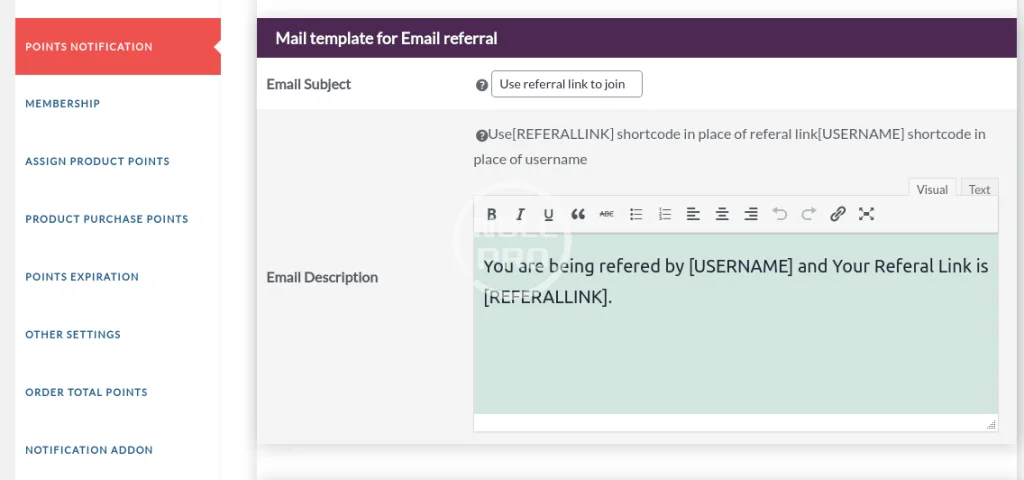Center align the email text
1024x480 pixels.
pyautogui.click(x=722, y=214)
